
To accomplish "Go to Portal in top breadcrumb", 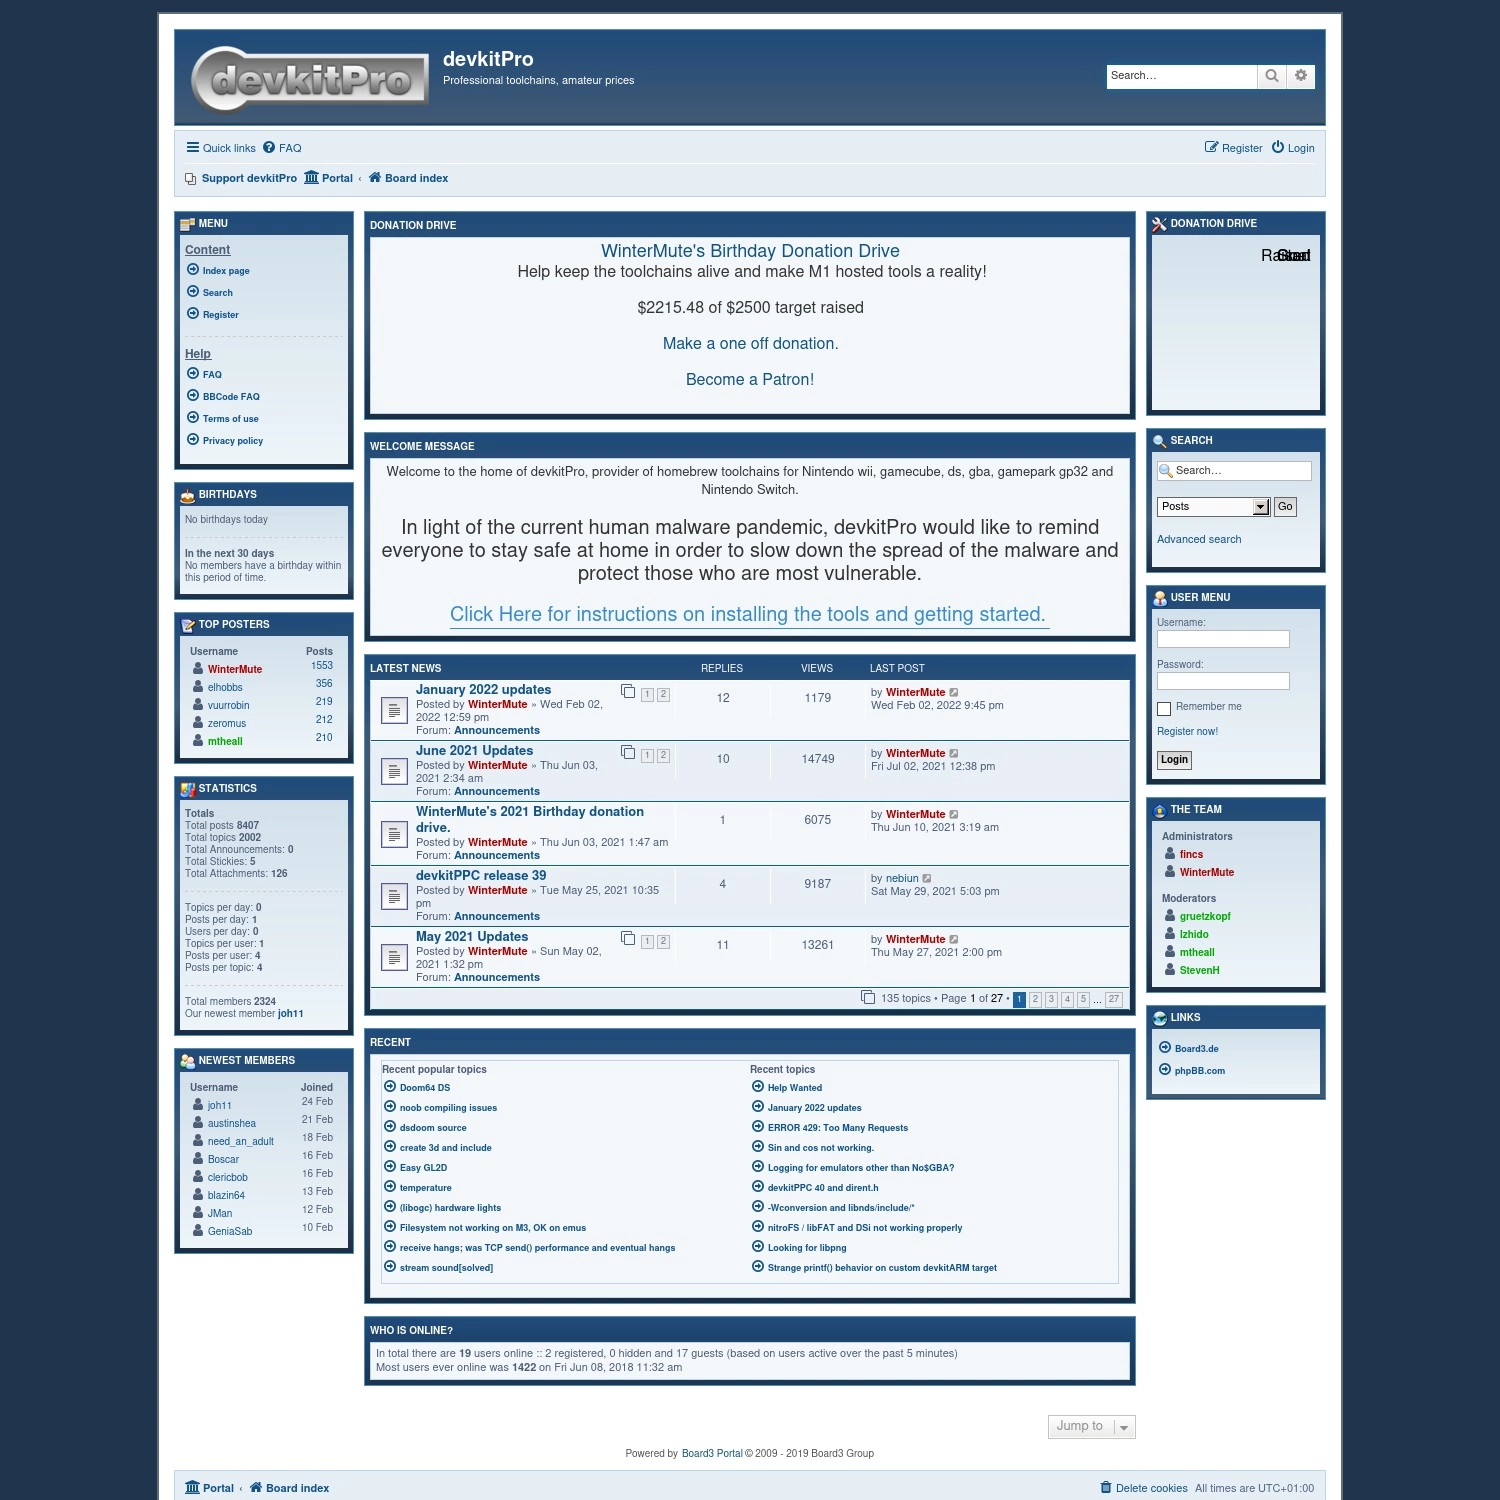I will click(x=329, y=178).
